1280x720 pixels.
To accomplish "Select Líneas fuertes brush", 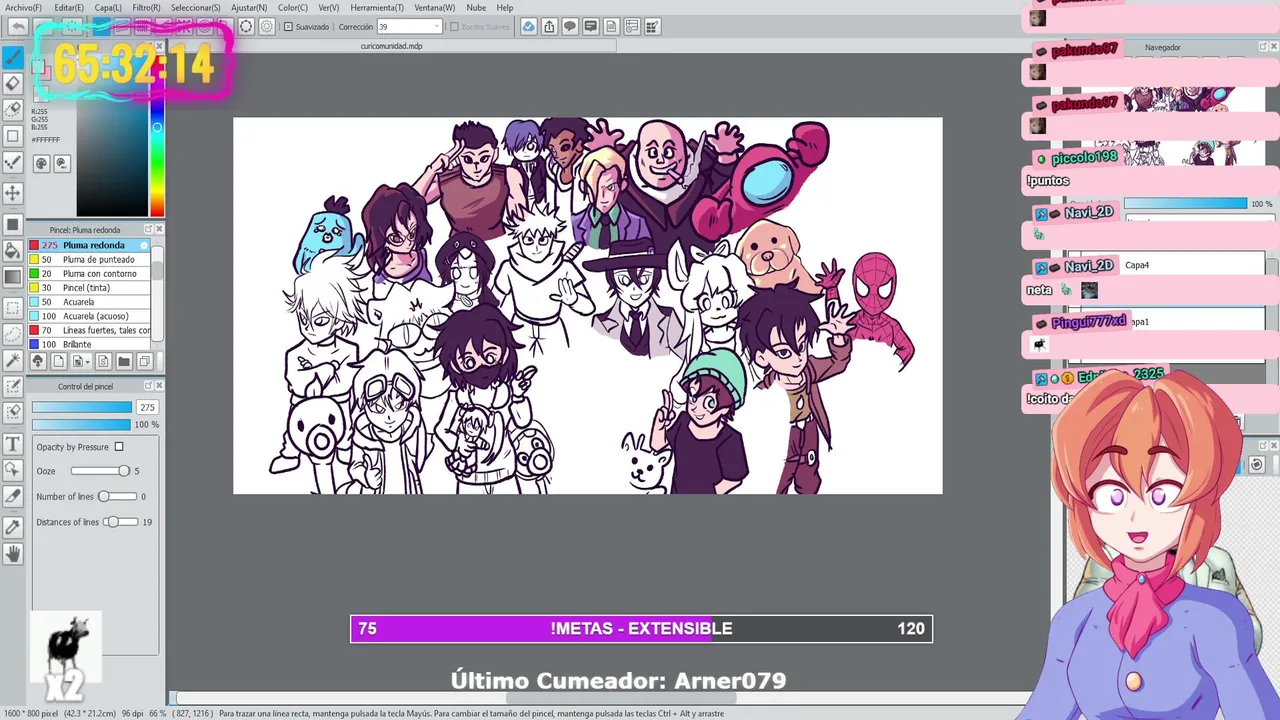I will point(90,330).
